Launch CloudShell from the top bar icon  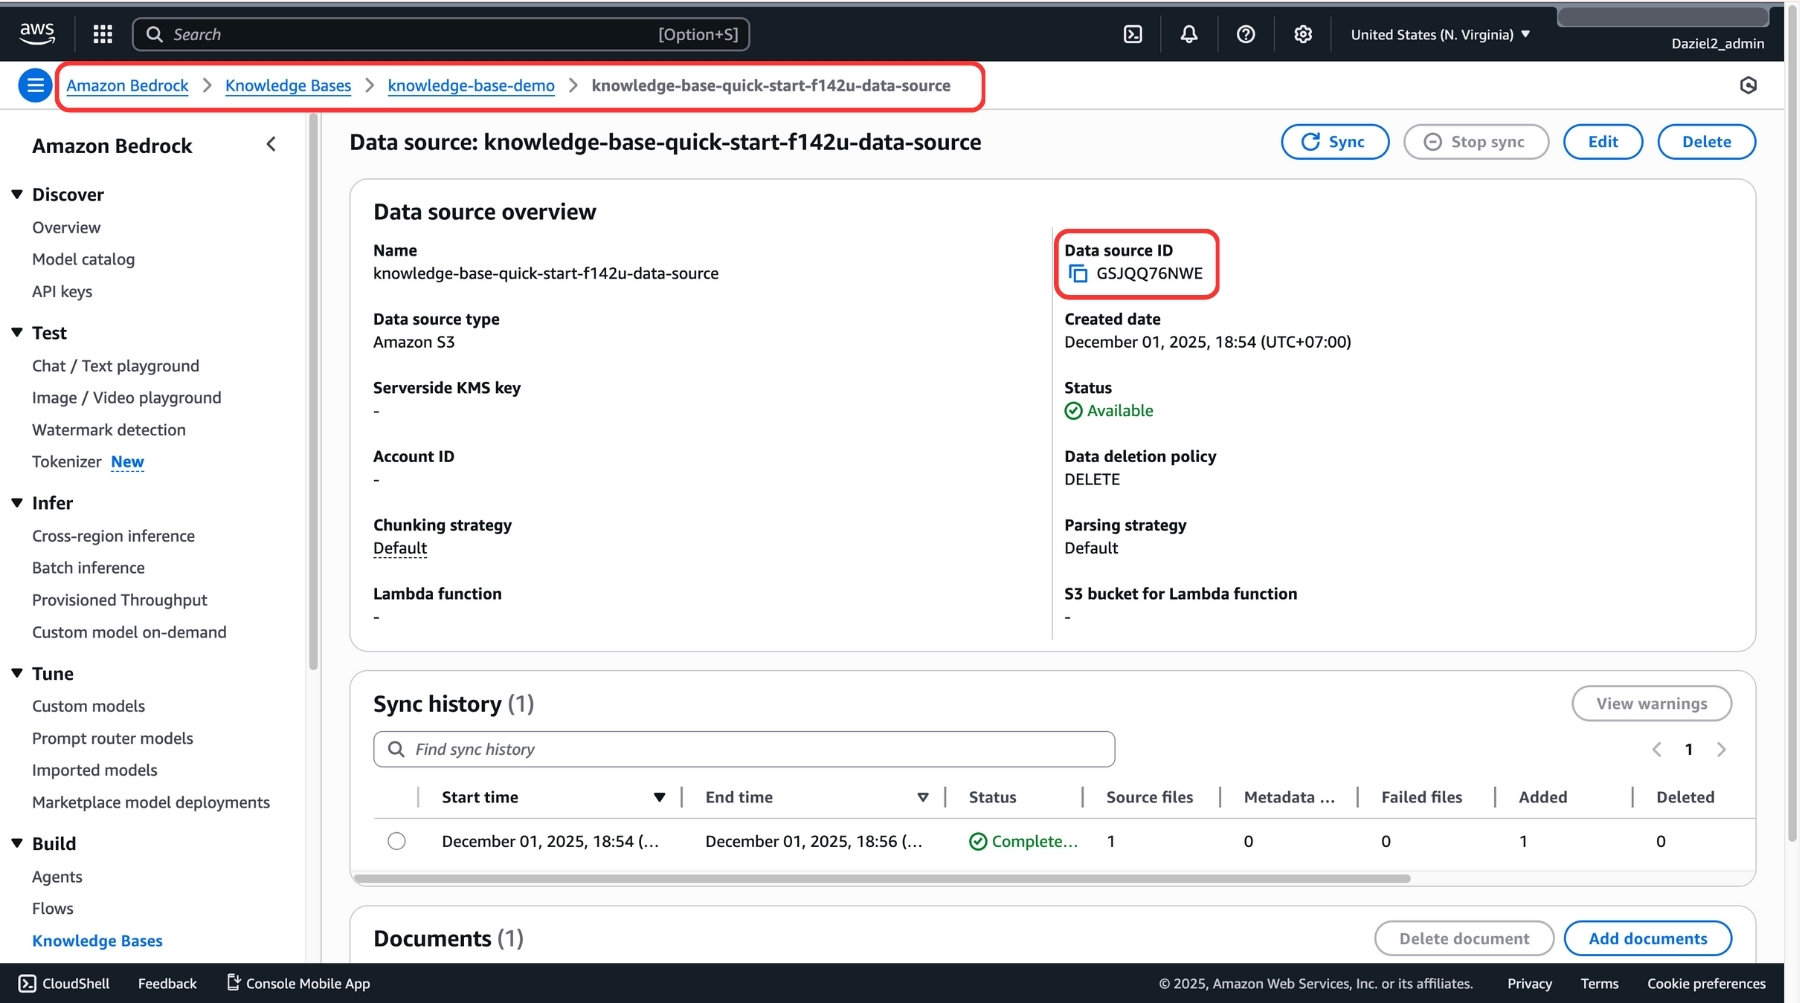tap(1132, 34)
